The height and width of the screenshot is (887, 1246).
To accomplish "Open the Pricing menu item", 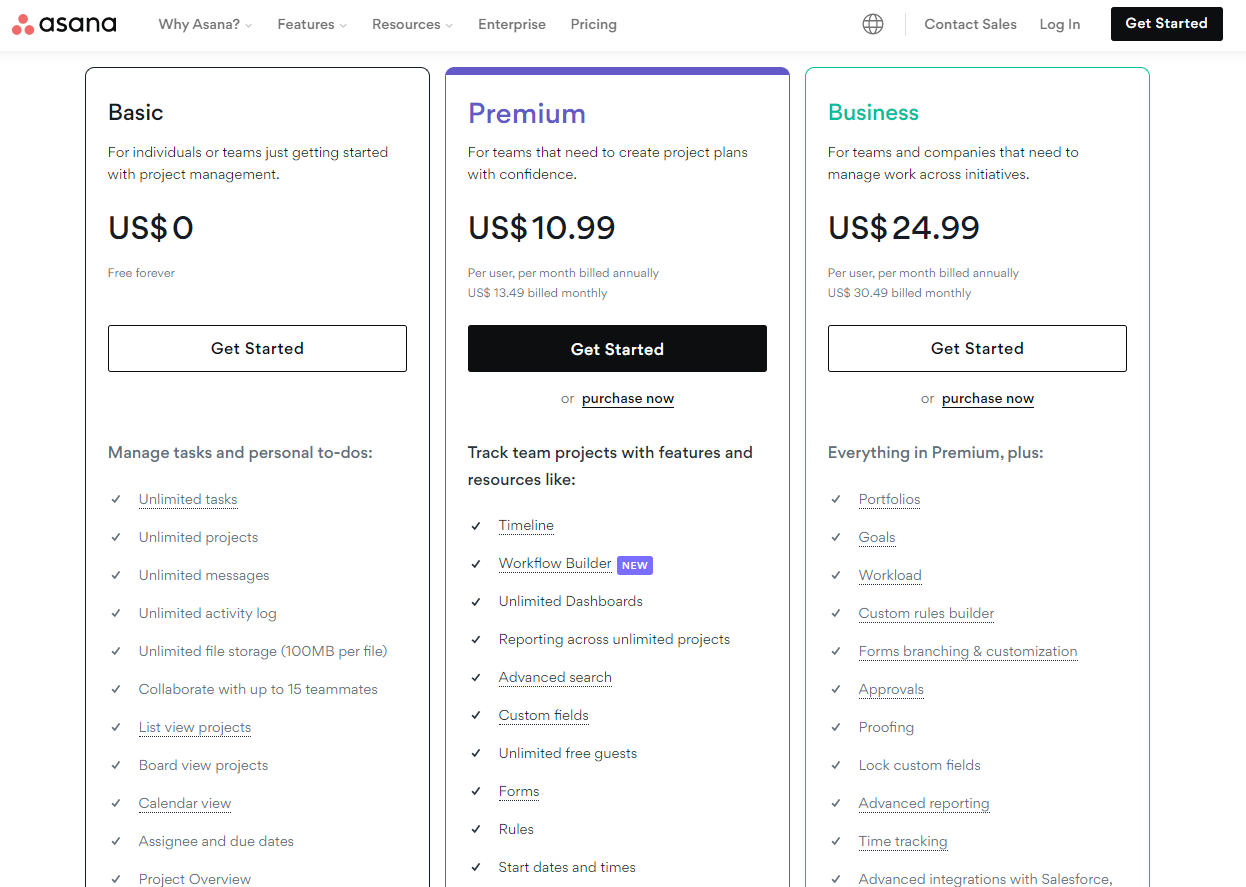I will point(594,24).
